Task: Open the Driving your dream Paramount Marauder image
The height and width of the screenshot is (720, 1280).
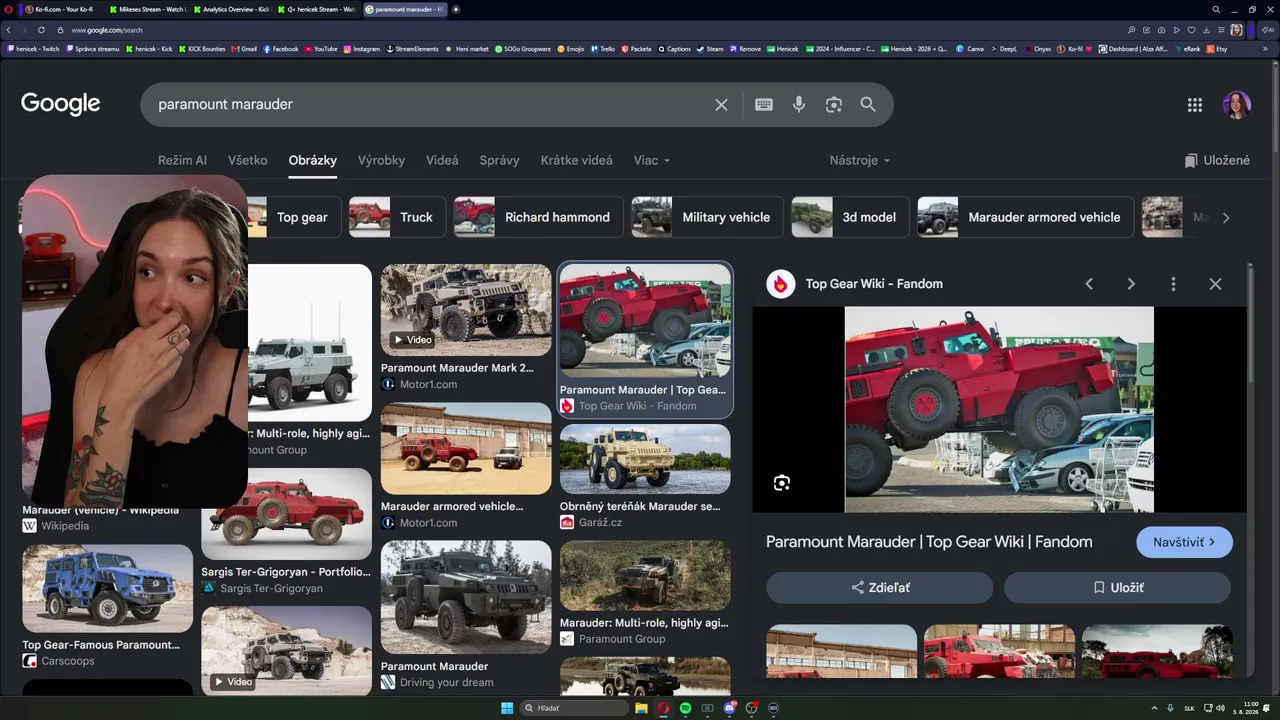Action: (466, 597)
